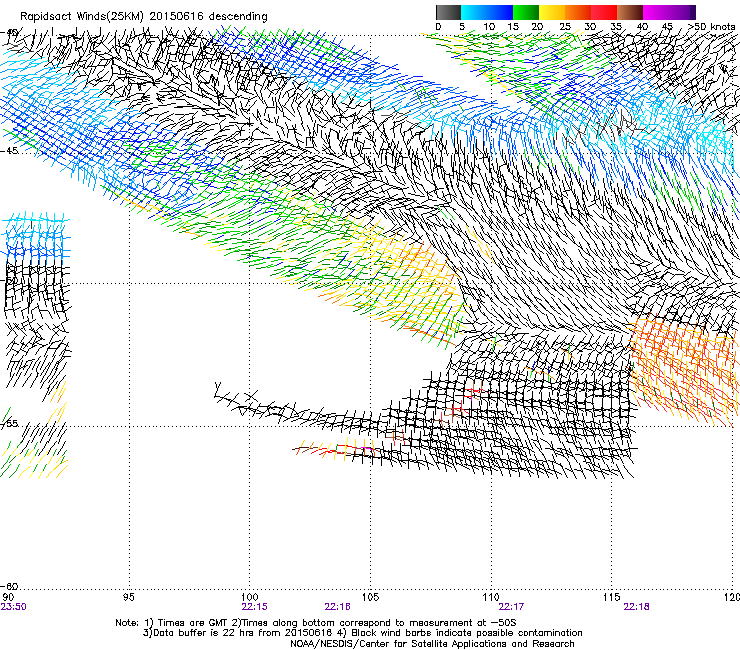The height and width of the screenshot is (650, 740).
Task: Click the longitude label 105
Action: coord(370,597)
